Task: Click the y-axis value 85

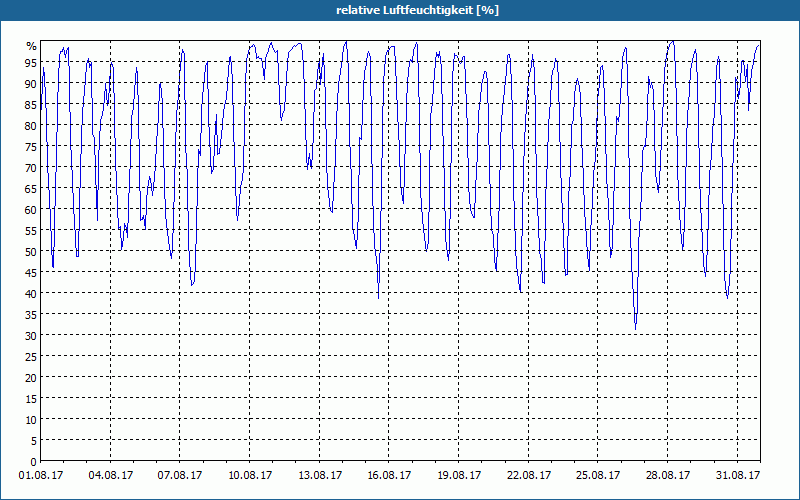Action: (x=31, y=105)
